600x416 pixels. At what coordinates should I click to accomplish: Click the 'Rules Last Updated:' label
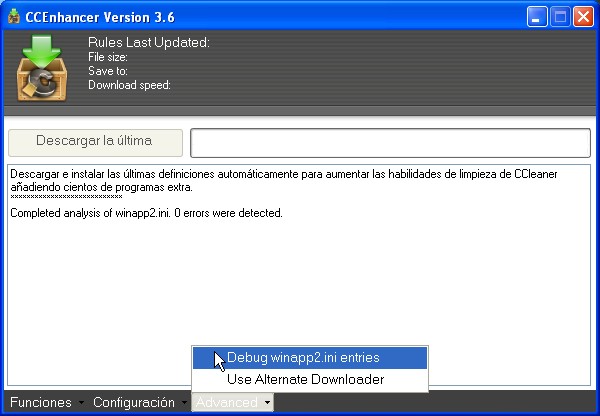149,42
